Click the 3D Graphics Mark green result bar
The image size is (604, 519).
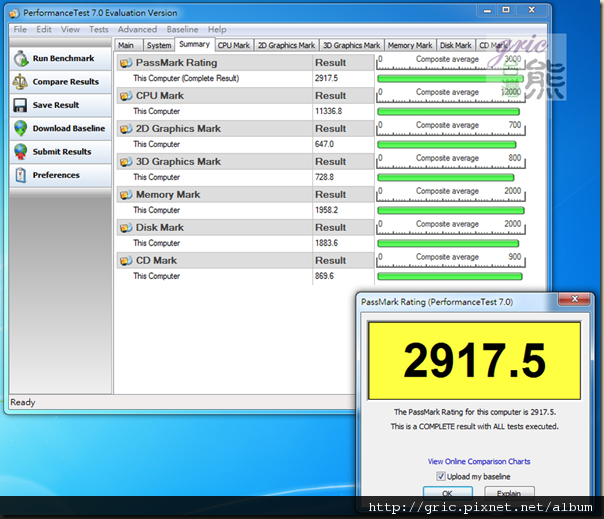point(446,178)
